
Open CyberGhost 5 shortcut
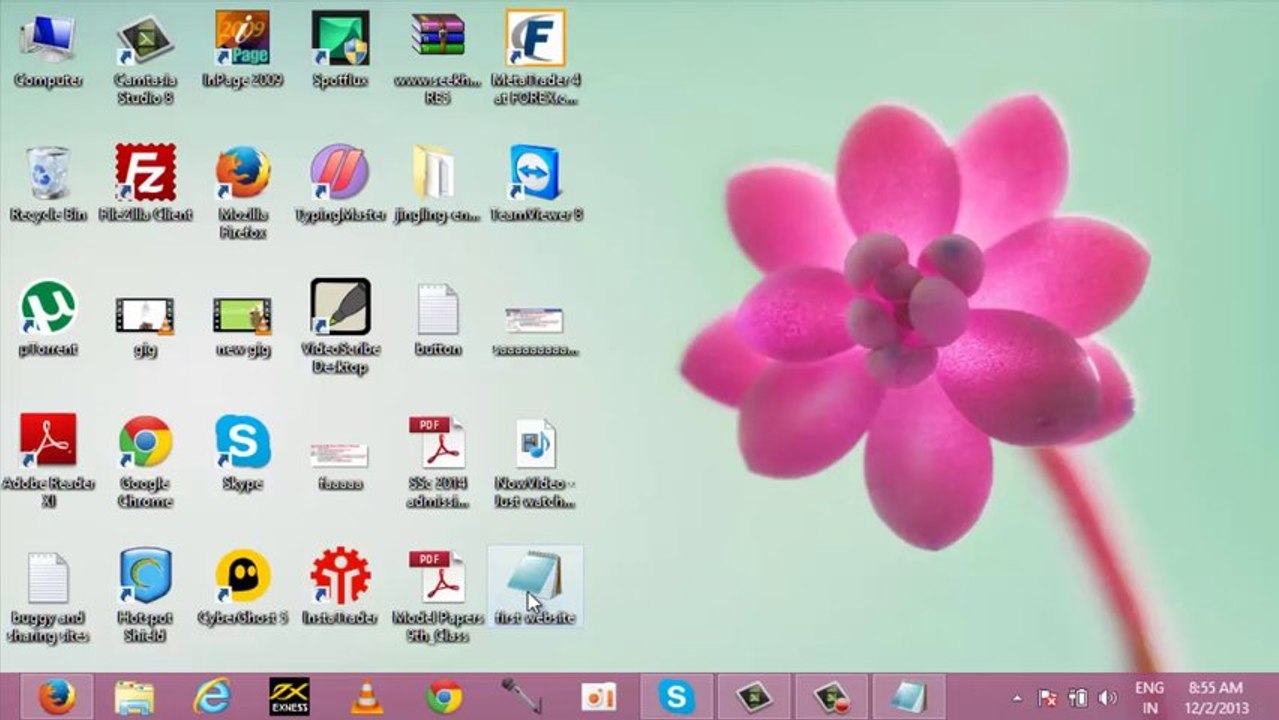[242, 587]
